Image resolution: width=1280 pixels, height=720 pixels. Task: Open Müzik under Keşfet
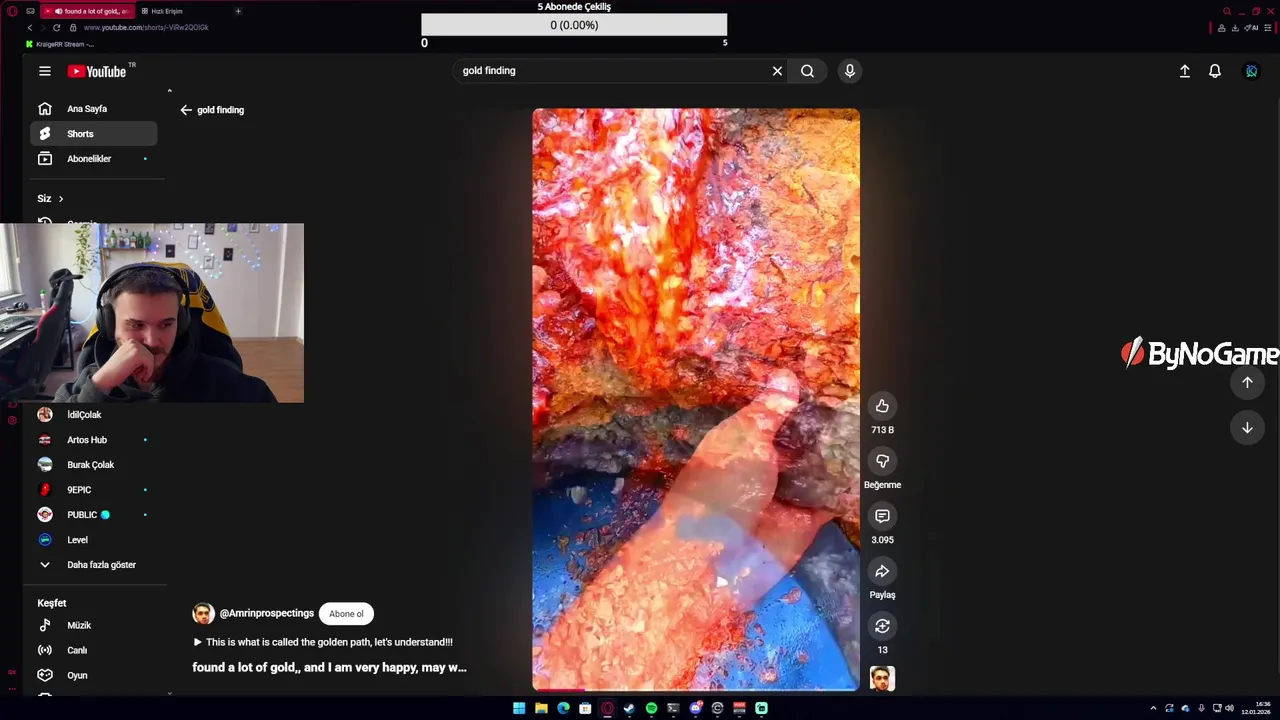click(94, 625)
